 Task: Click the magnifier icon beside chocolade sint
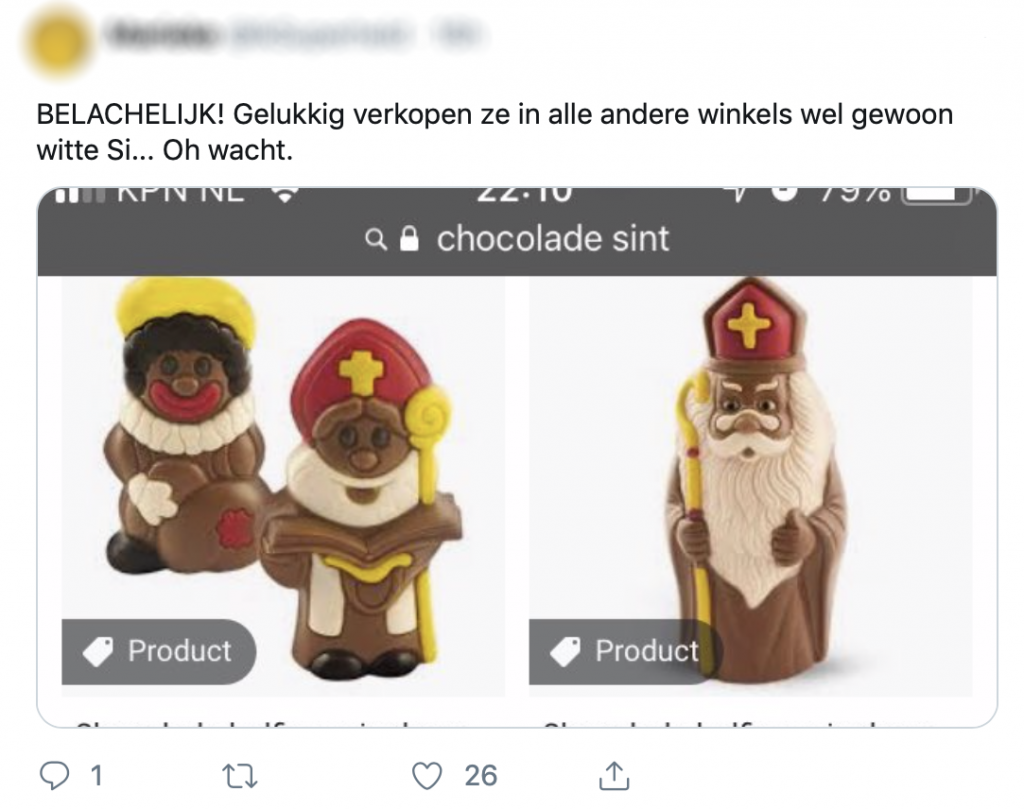[x=377, y=240]
